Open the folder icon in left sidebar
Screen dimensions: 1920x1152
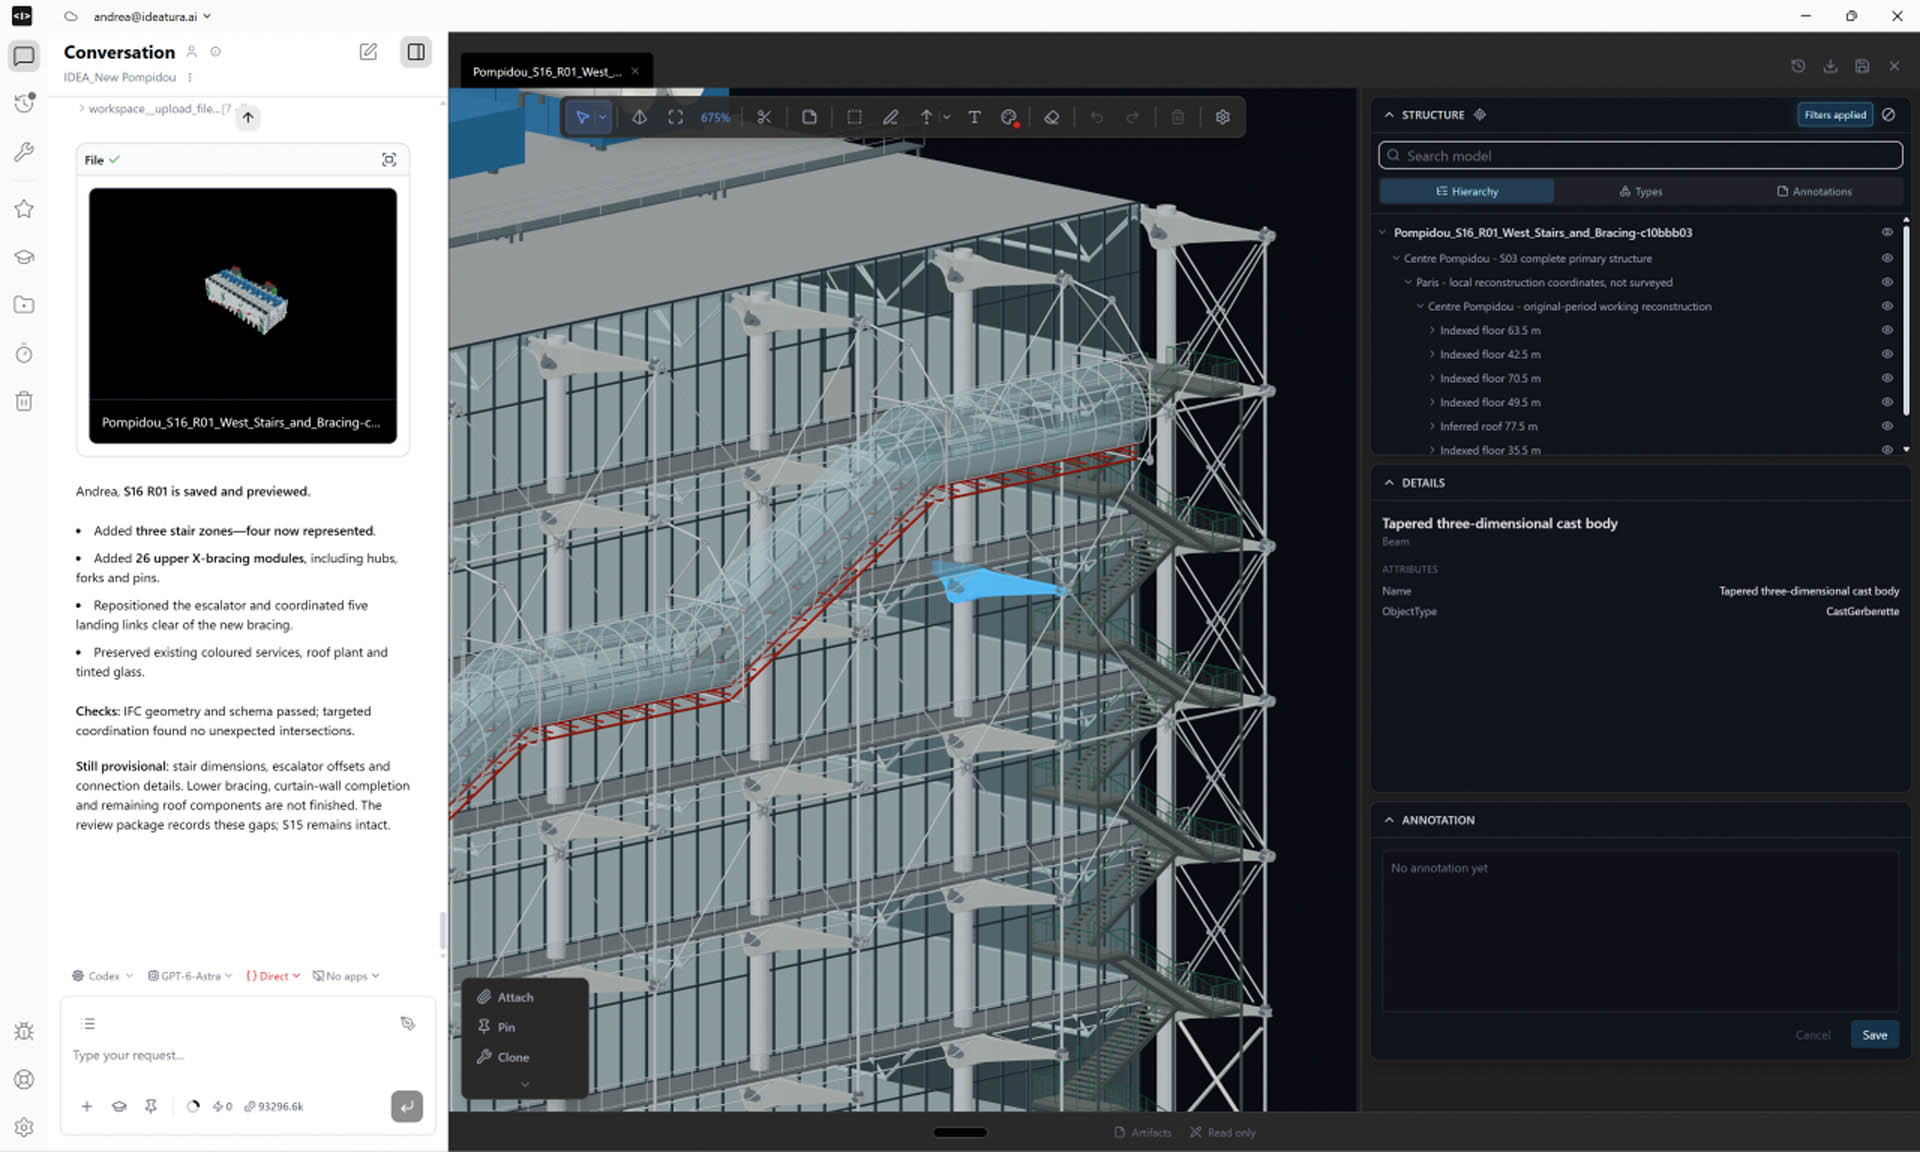pos(24,305)
